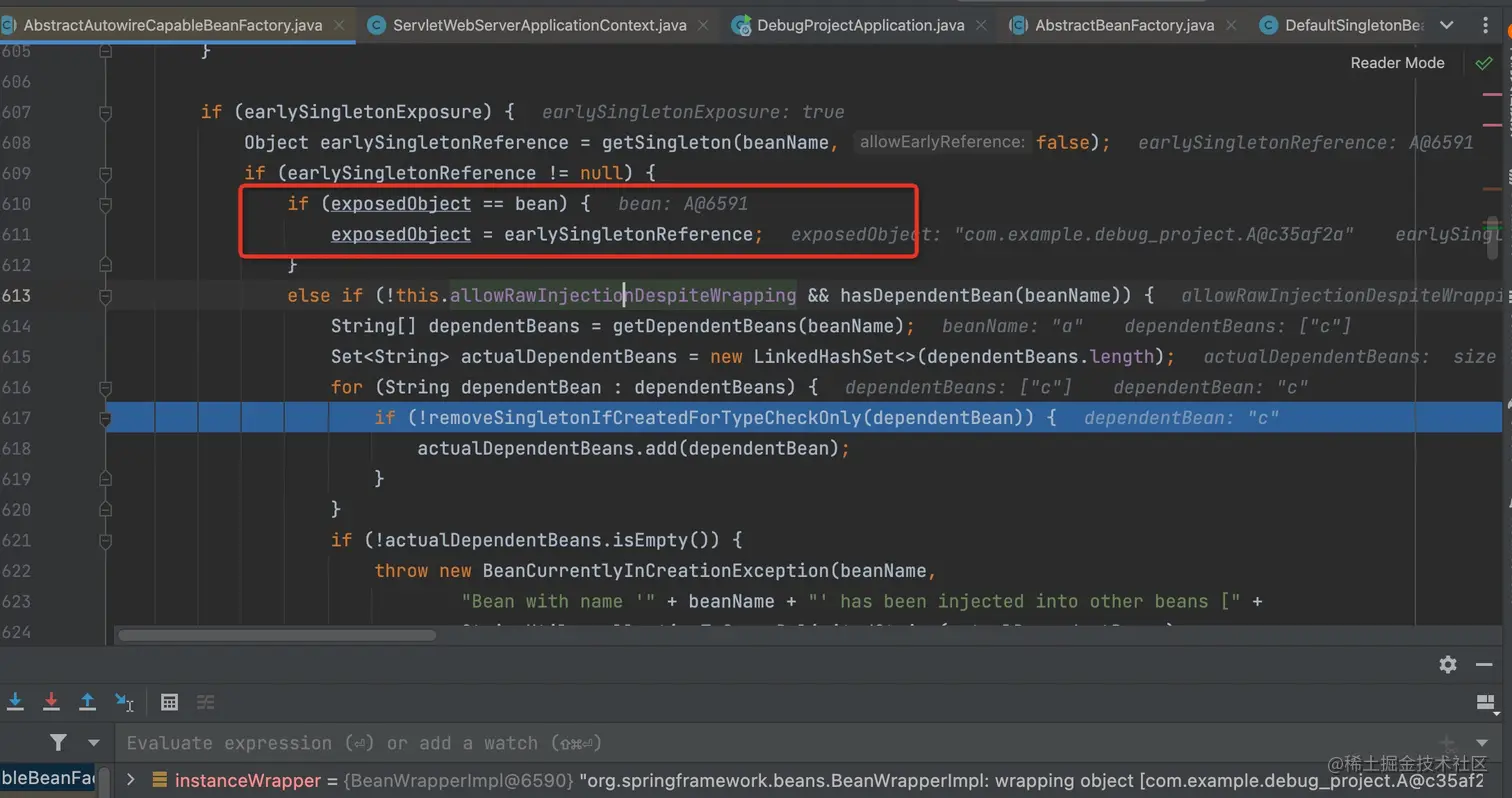
Task: Select the selected frame row in Frames list
Action: 48,779
